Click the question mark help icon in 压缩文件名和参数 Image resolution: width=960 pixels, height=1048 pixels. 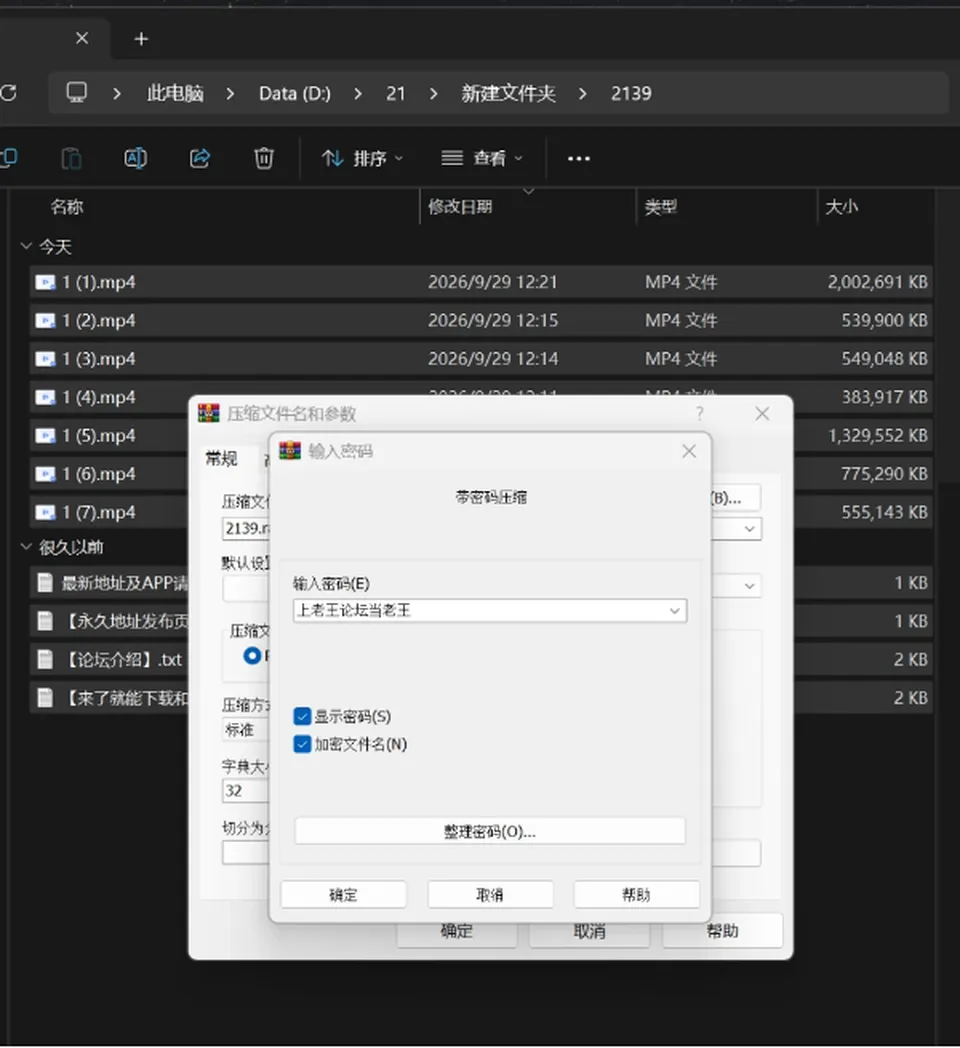(x=699, y=414)
